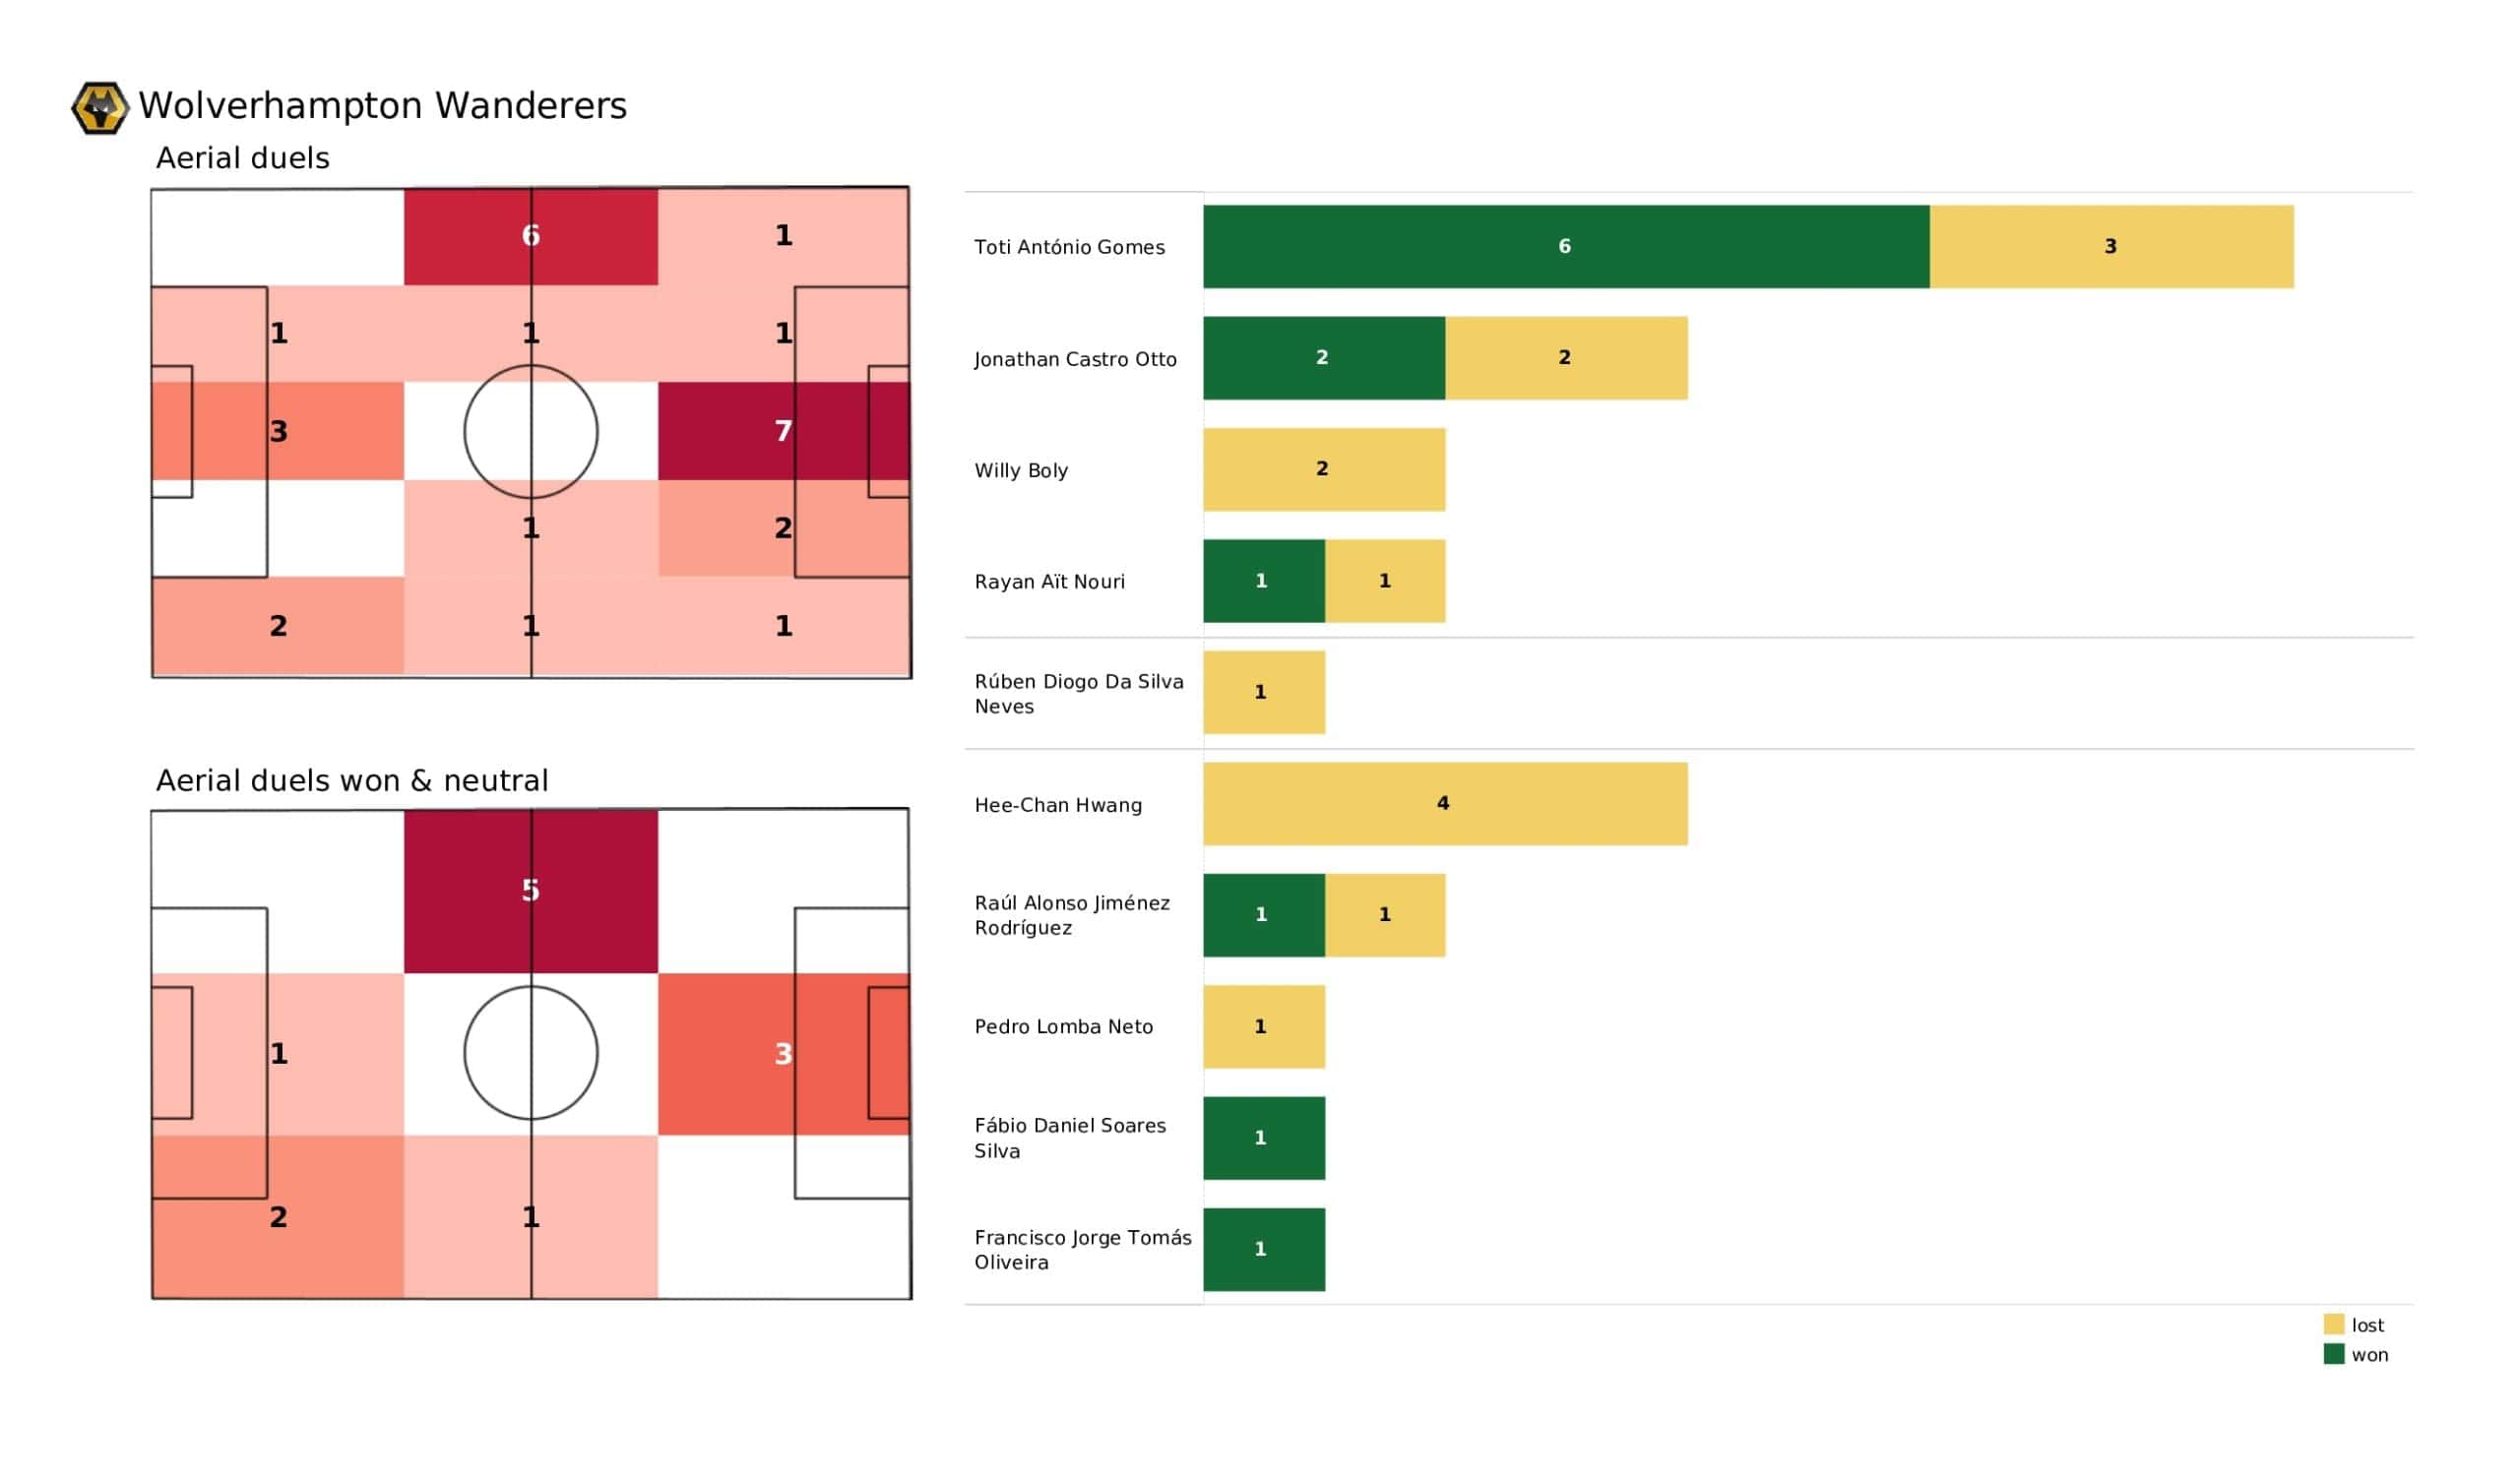2520x1480 pixels.
Task: Click the green 'won' legend swatch
Action: click(x=2334, y=1355)
